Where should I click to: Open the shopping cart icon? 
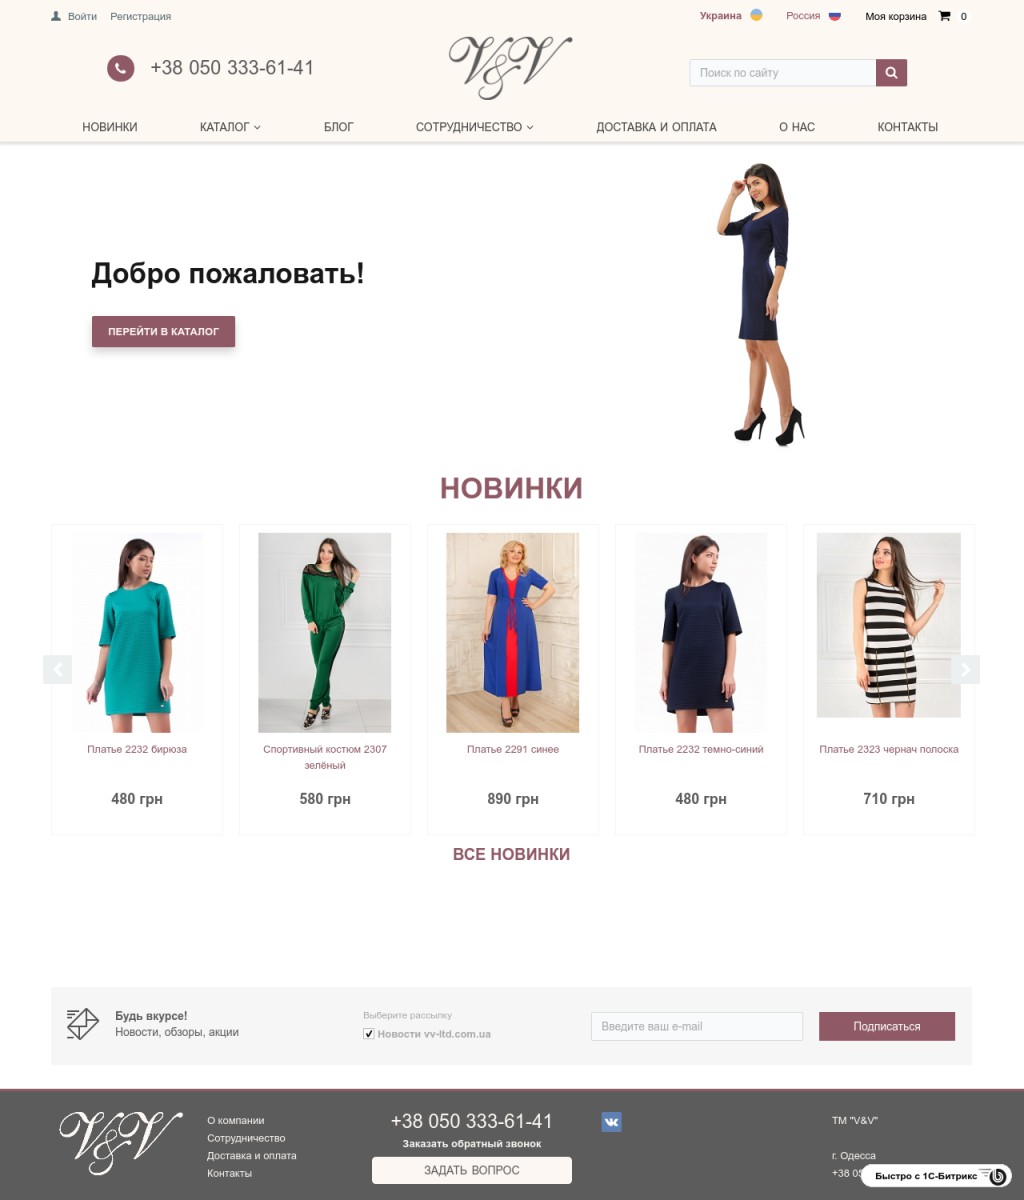tap(944, 16)
